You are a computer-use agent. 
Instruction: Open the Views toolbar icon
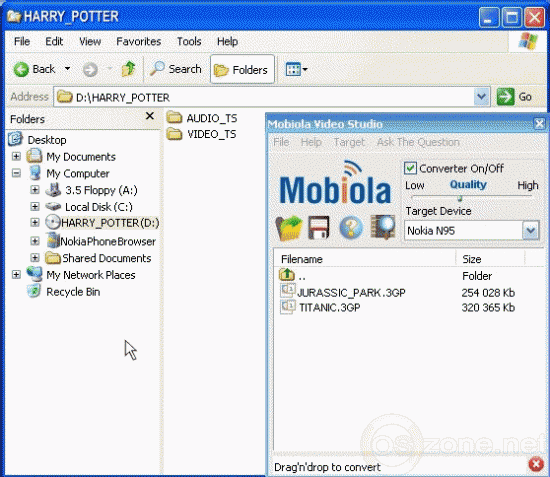pos(296,69)
